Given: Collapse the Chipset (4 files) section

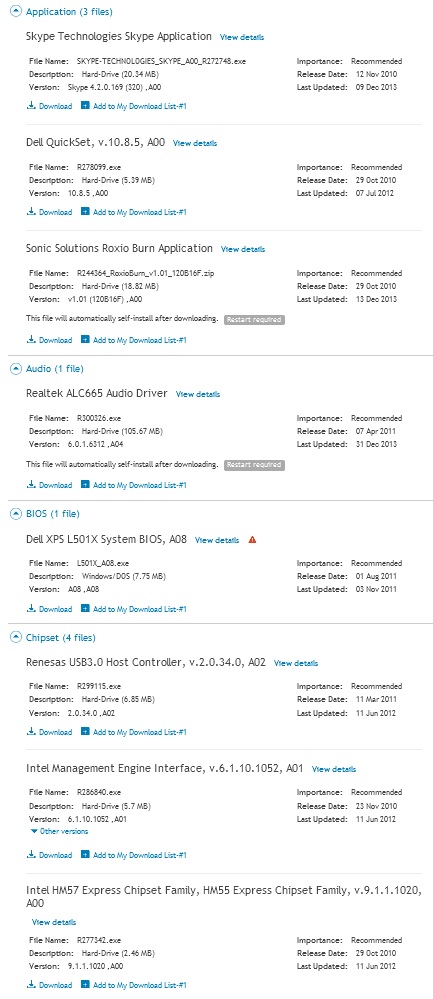Looking at the screenshot, I should pos(15,638).
